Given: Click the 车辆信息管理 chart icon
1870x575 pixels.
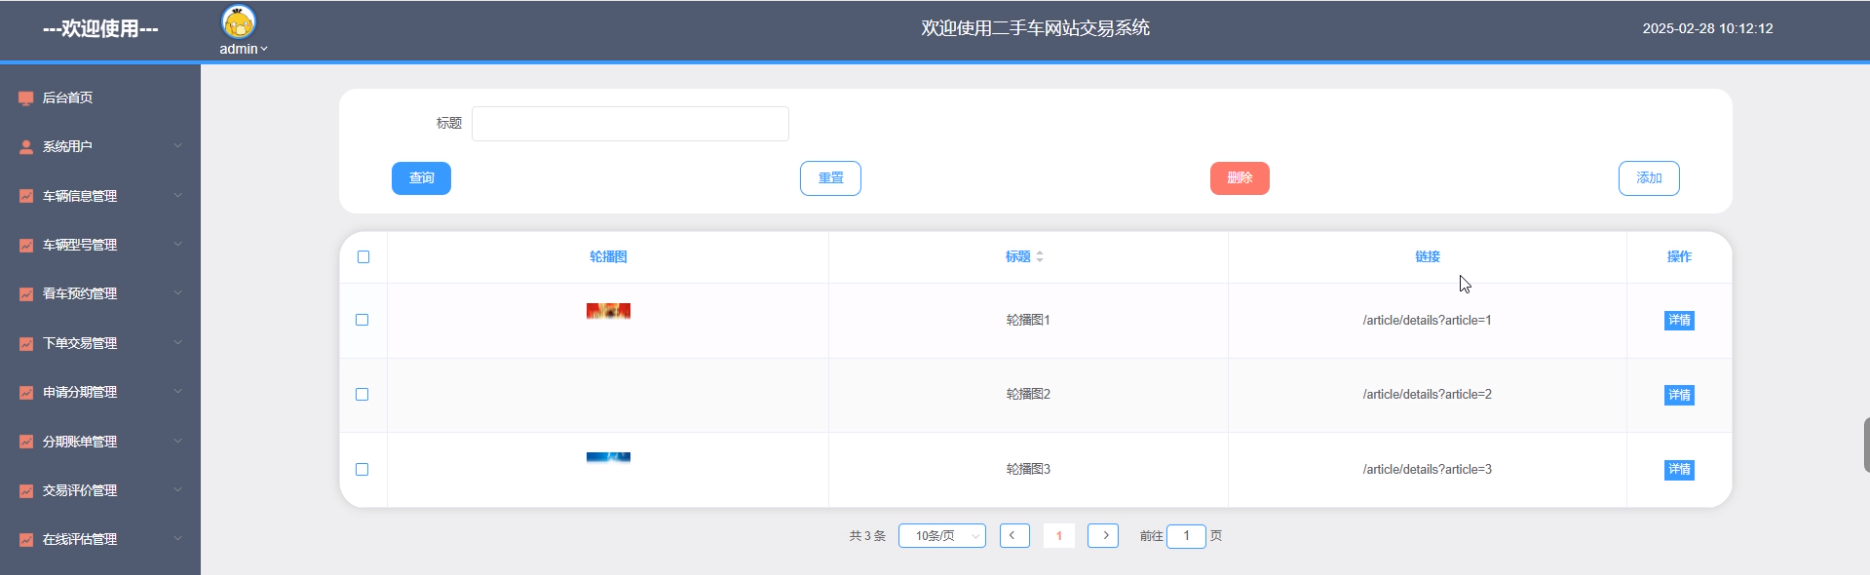Looking at the screenshot, I should 26,196.
